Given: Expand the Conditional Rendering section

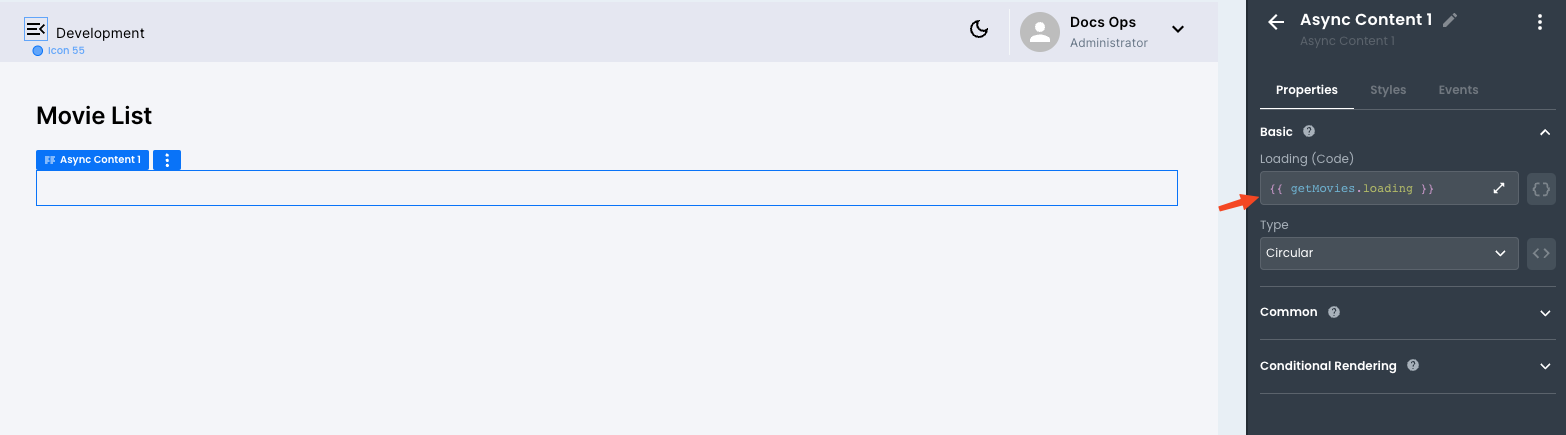Looking at the screenshot, I should pyautogui.click(x=1545, y=366).
